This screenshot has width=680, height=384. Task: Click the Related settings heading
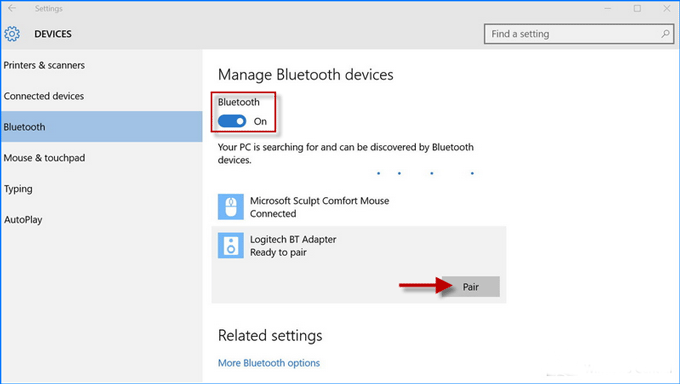pyautogui.click(x=270, y=335)
